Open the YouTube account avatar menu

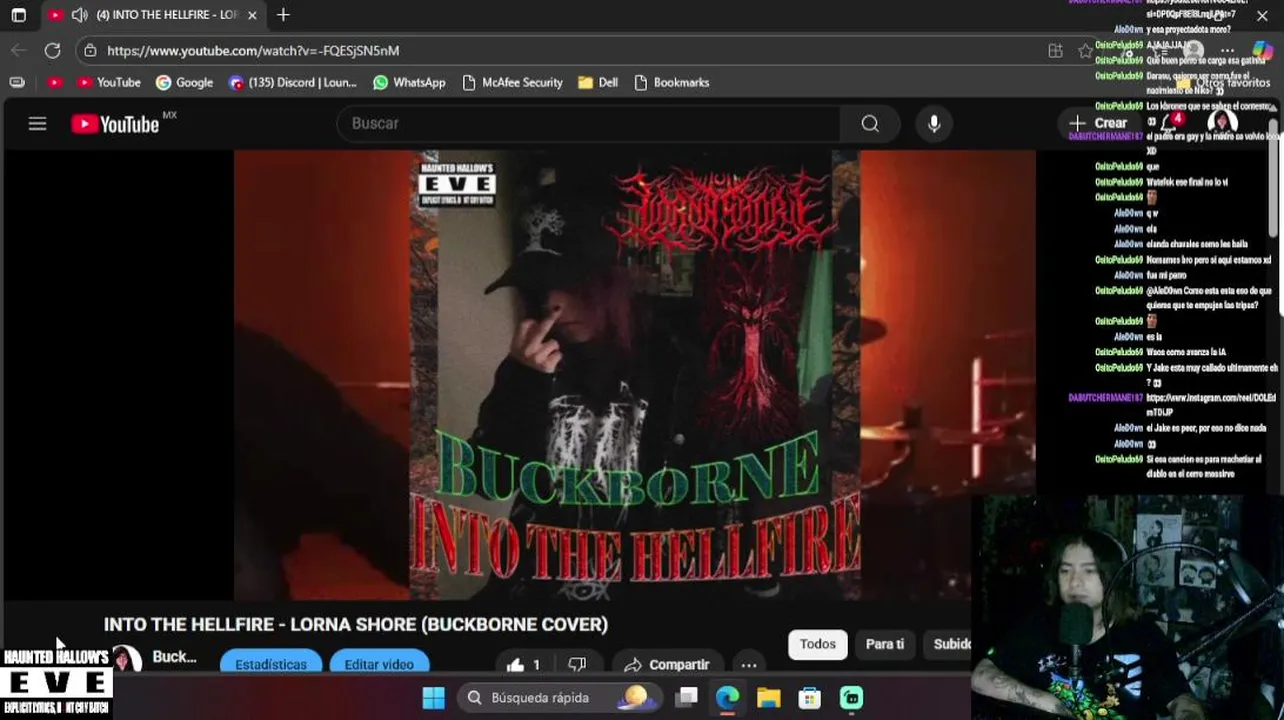[1222, 124]
